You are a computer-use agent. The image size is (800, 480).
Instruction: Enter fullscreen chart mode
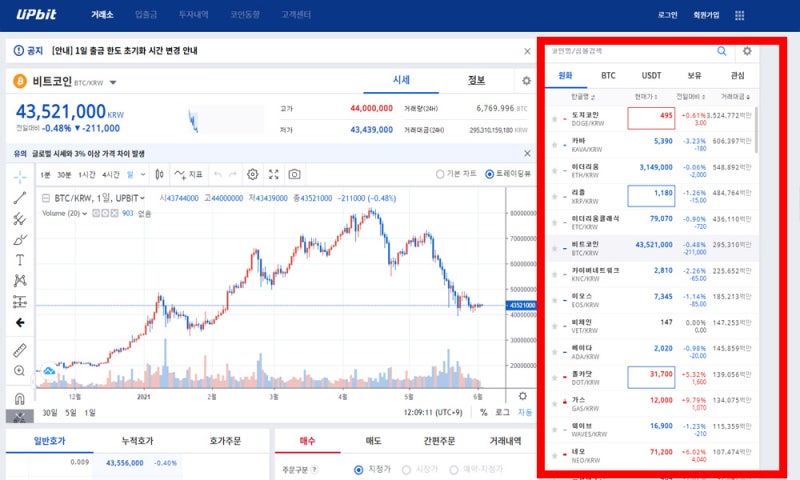coord(273,174)
